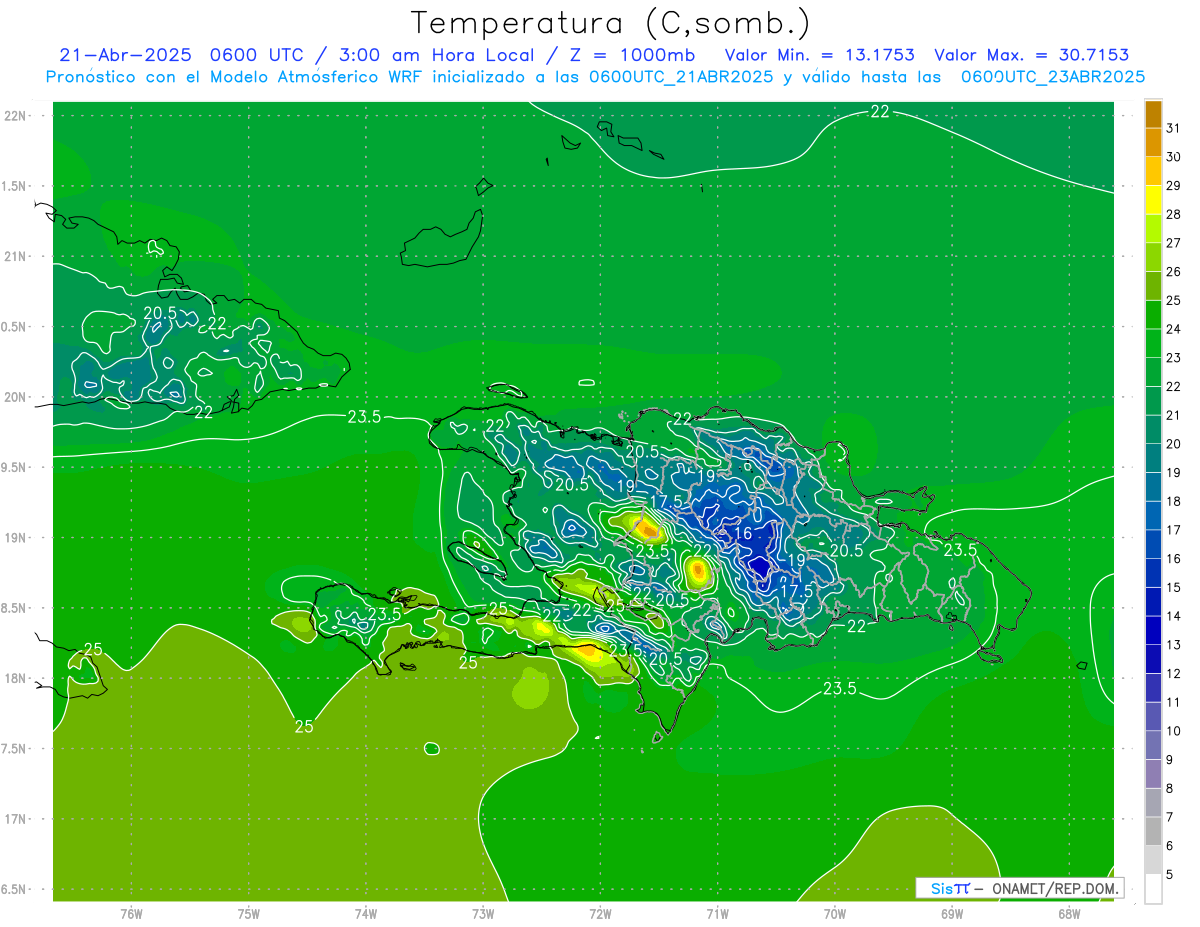Click longitude axis label '69W'
Viewport: 1200px width, 927px height.
pos(952,913)
